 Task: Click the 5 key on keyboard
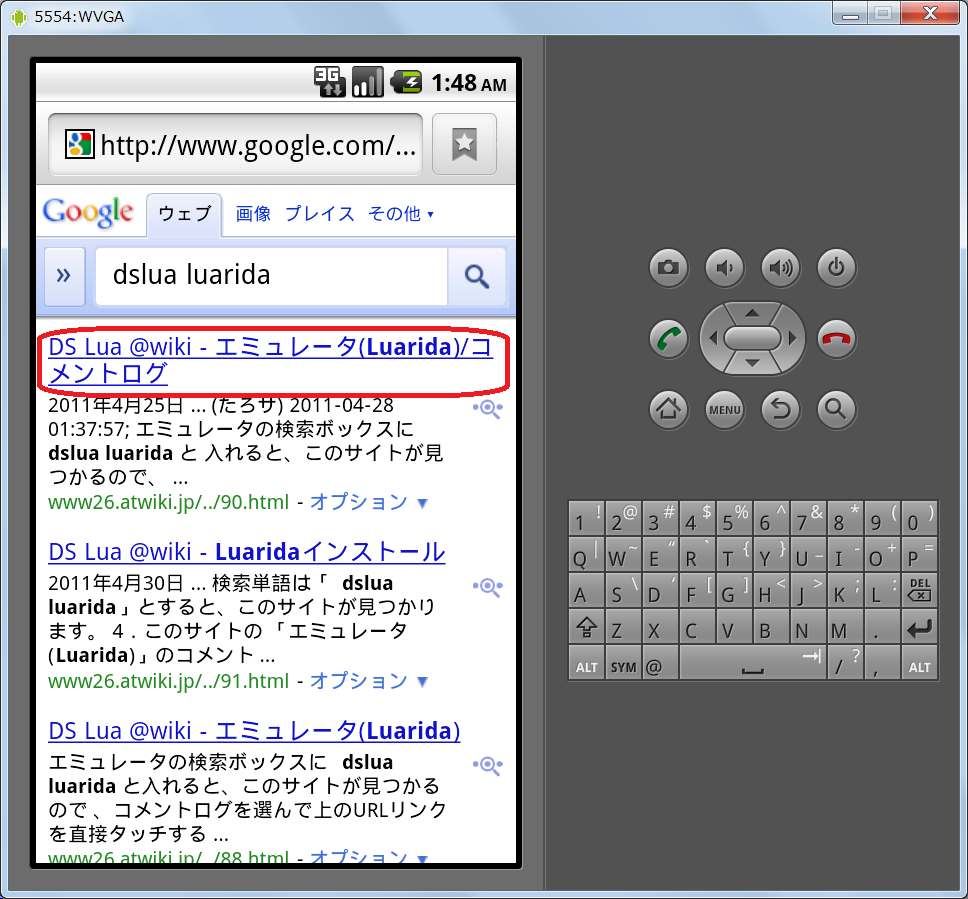coord(734,519)
